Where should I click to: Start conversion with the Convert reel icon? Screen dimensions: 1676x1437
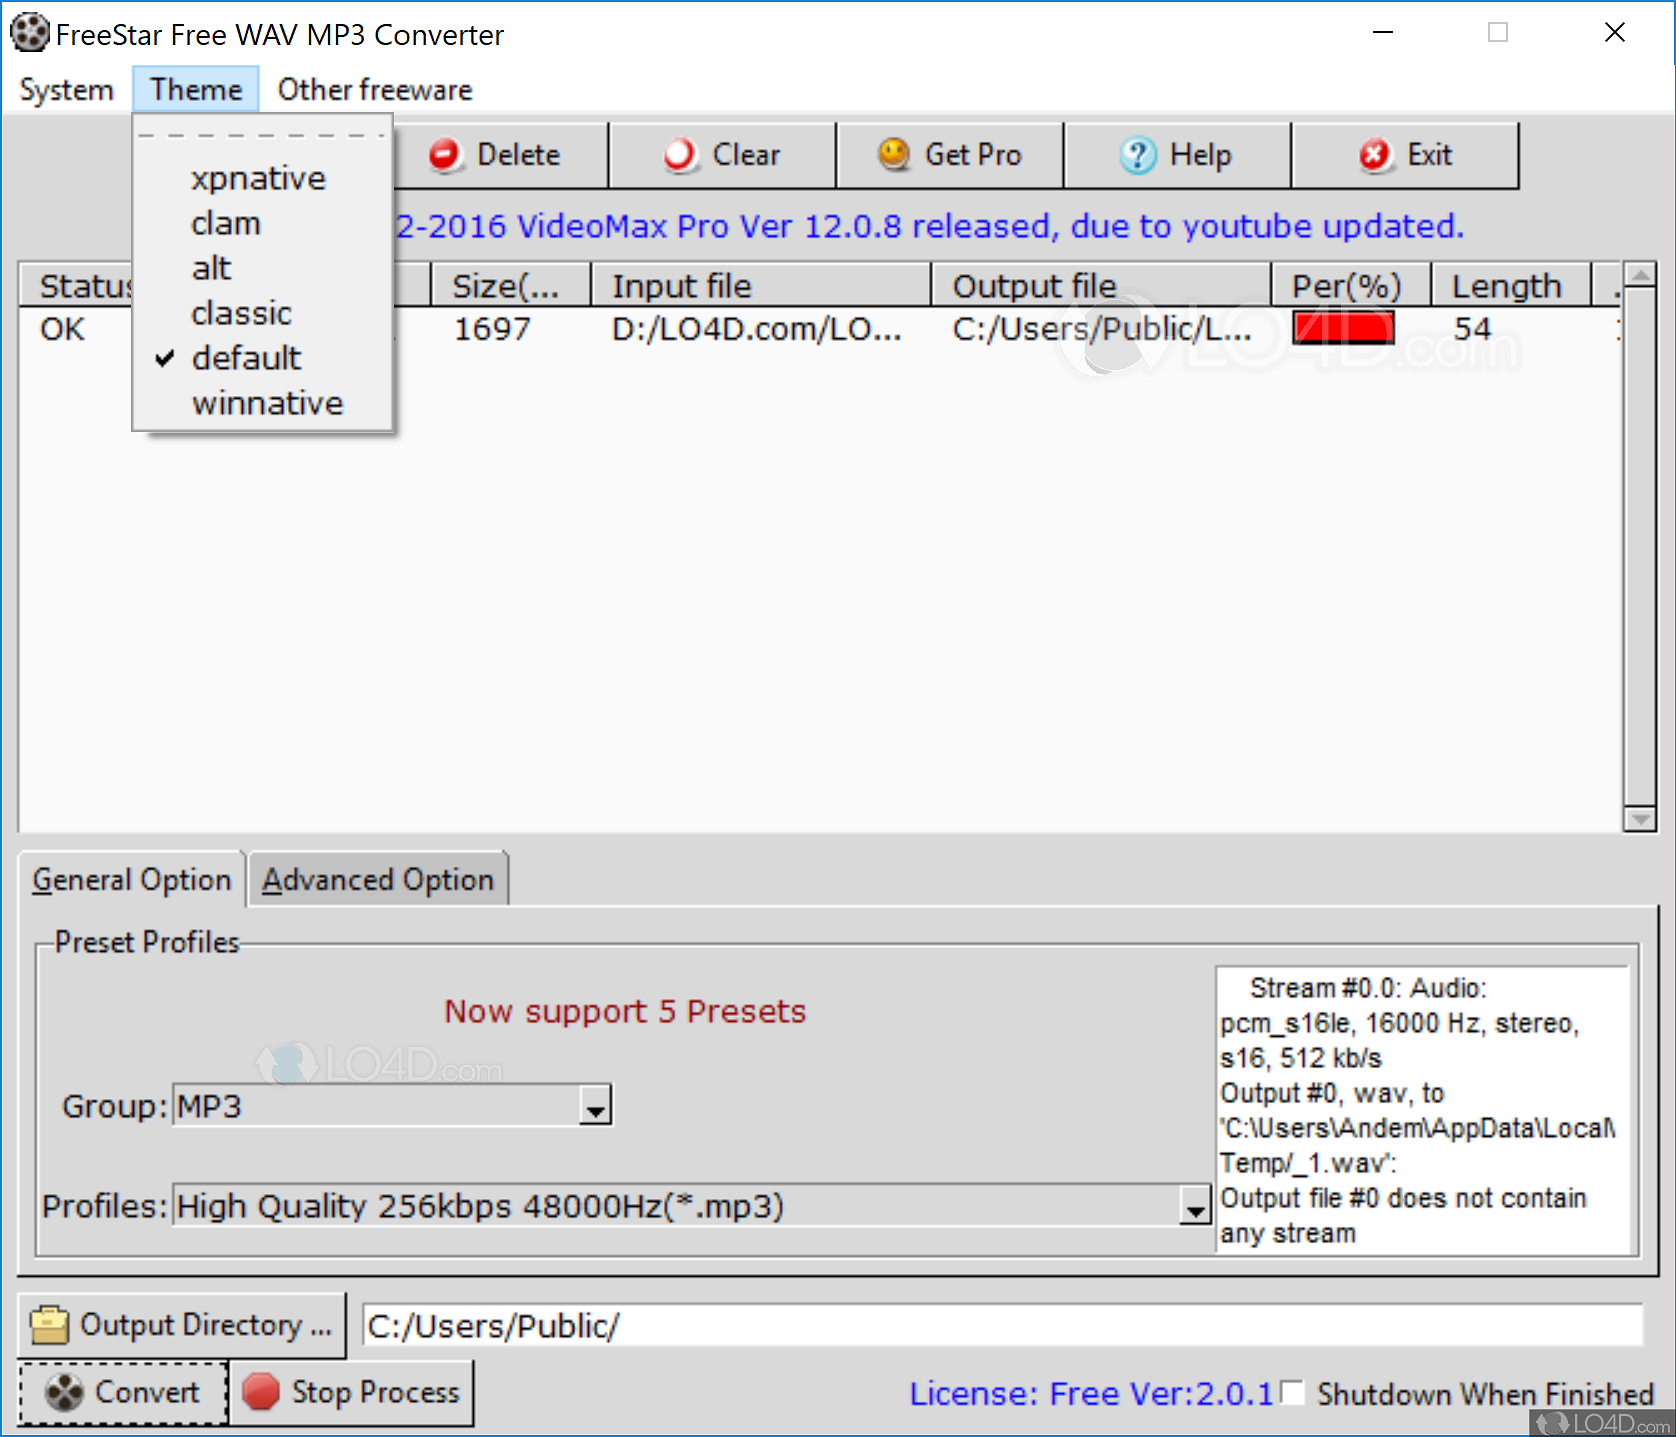[x=65, y=1392]
